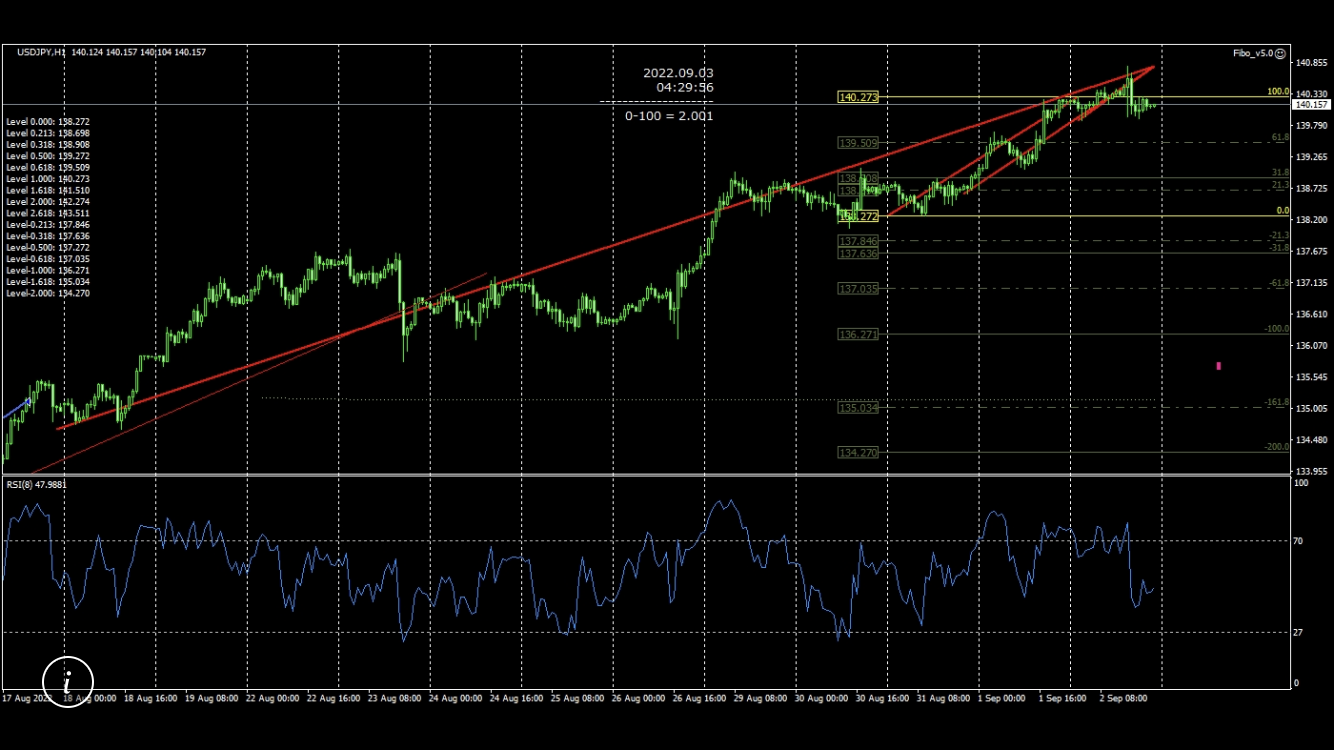The width and height of the screenshot is (1334, 750).
Task: Click the USDJPY,H1 chart title
Action: click(41, 52)
